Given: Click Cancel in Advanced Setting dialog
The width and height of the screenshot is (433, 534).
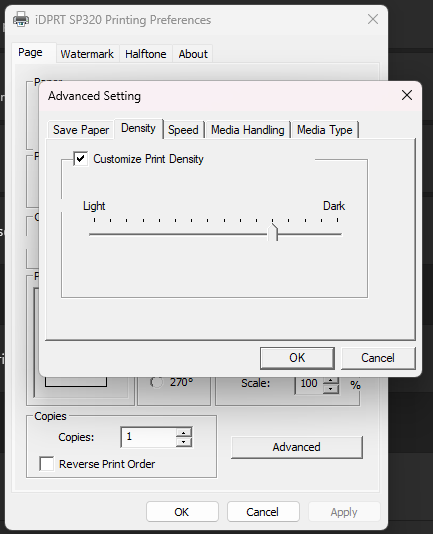Looking at the screenshot, I should tap(378, 358).
